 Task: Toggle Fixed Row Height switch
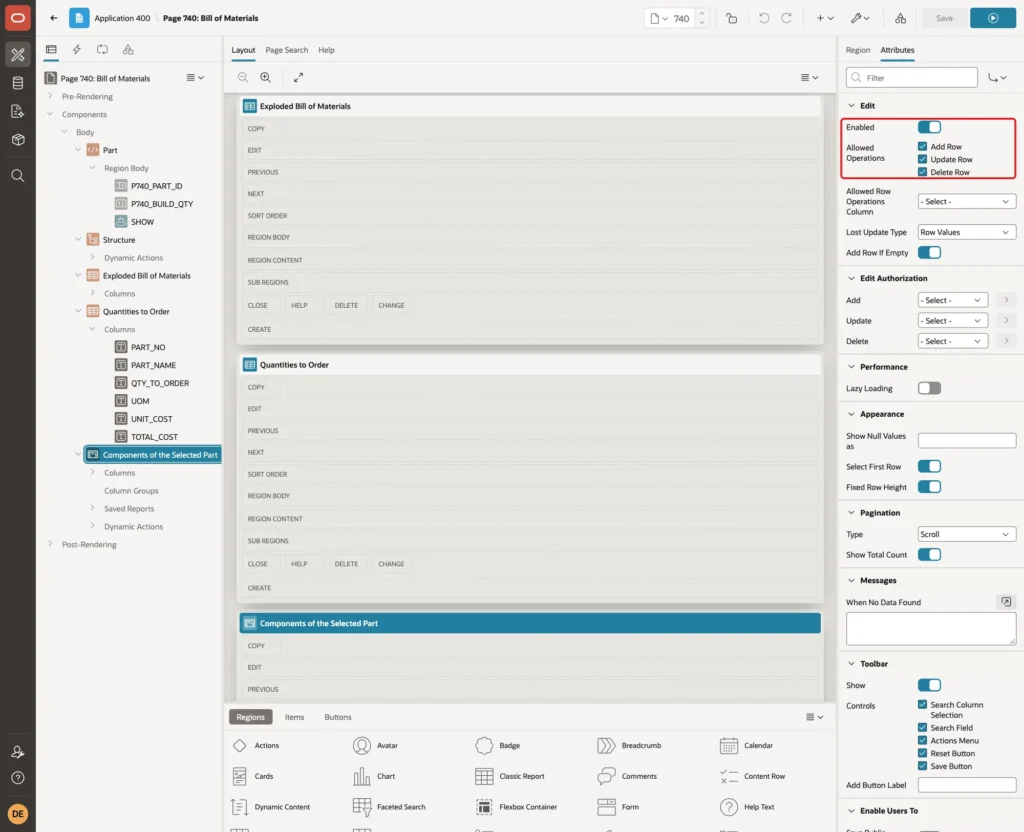tap(929, 487)
